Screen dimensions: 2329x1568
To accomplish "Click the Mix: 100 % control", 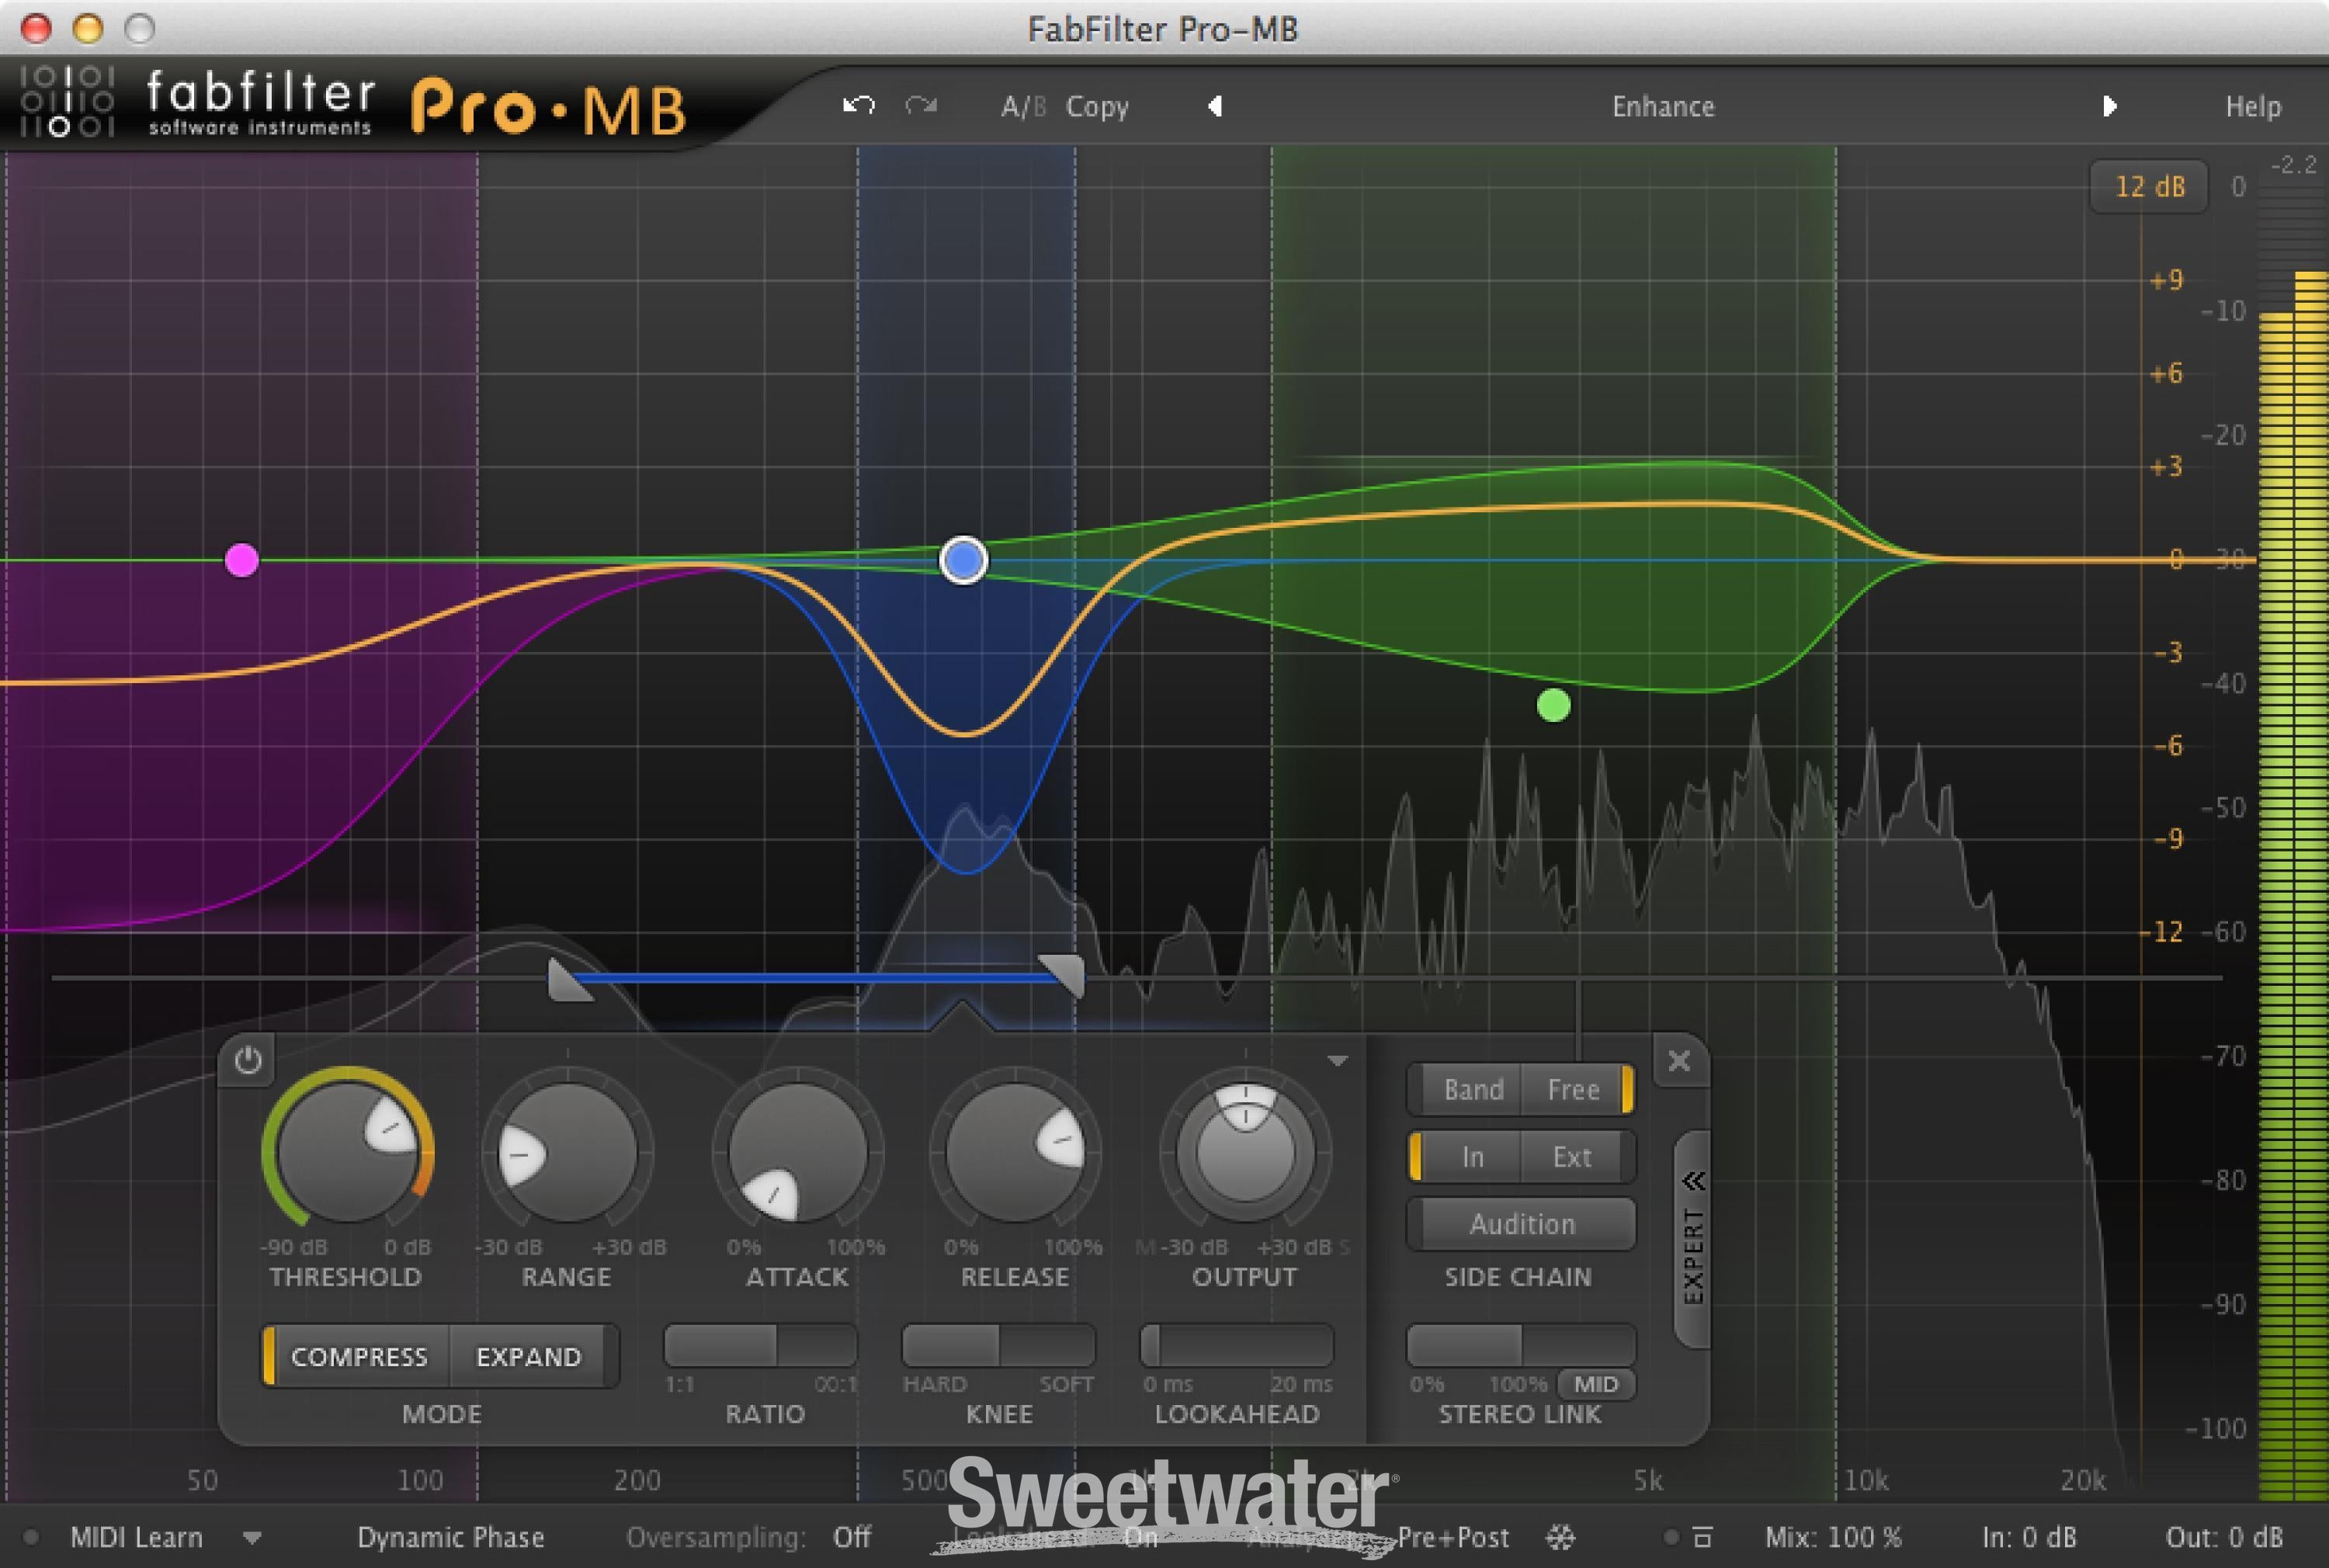I will click(x=1833, y=1537).
